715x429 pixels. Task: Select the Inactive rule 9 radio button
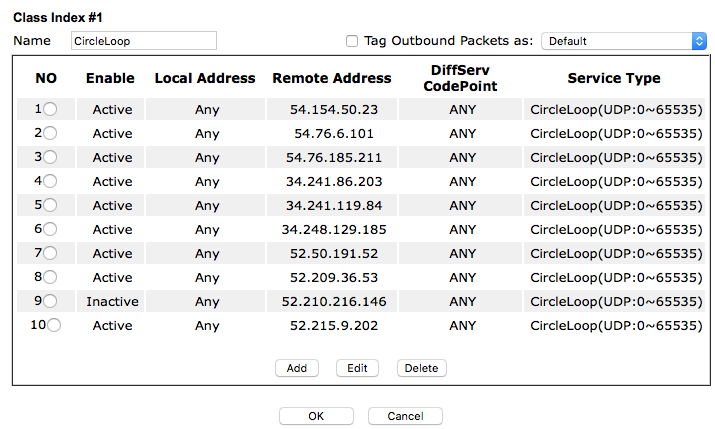(50, 301)
